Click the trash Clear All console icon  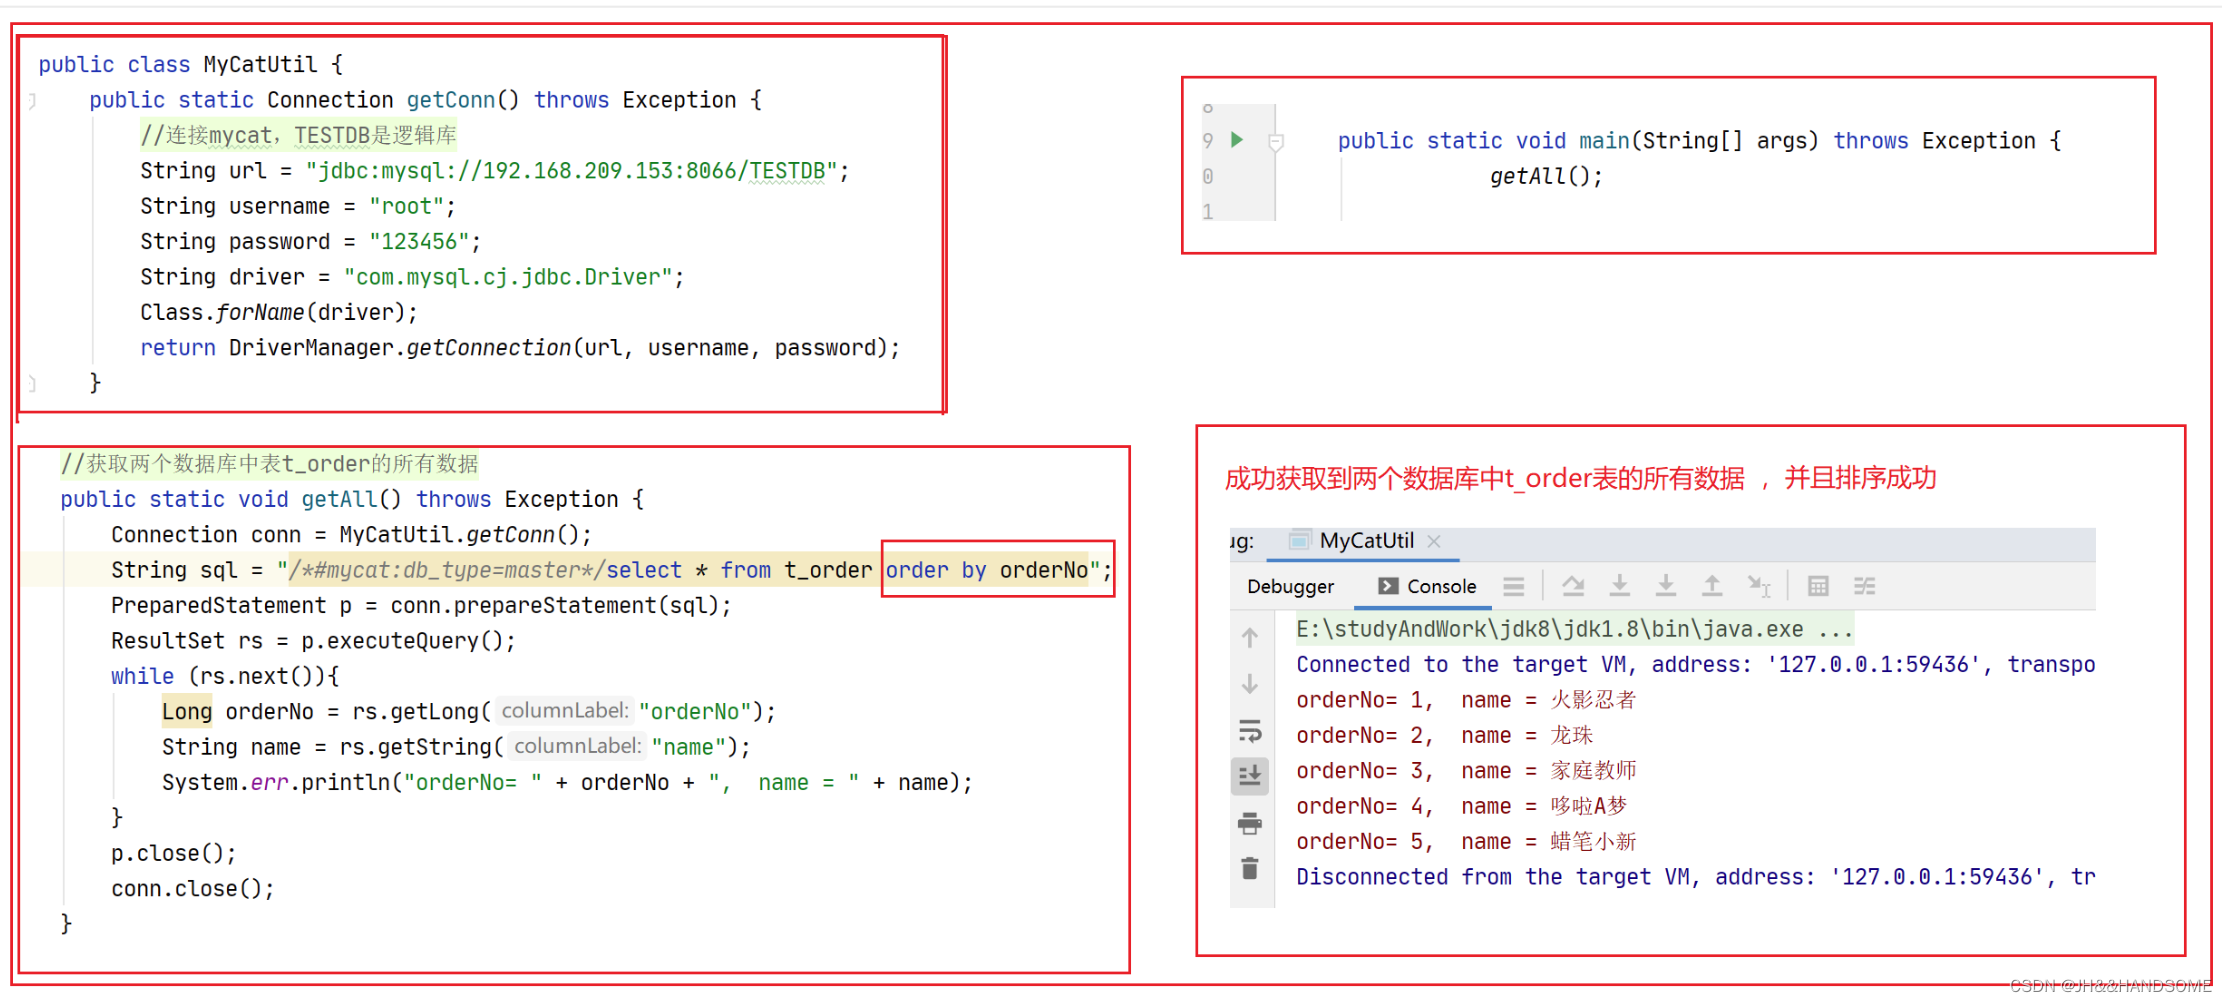1250,869
